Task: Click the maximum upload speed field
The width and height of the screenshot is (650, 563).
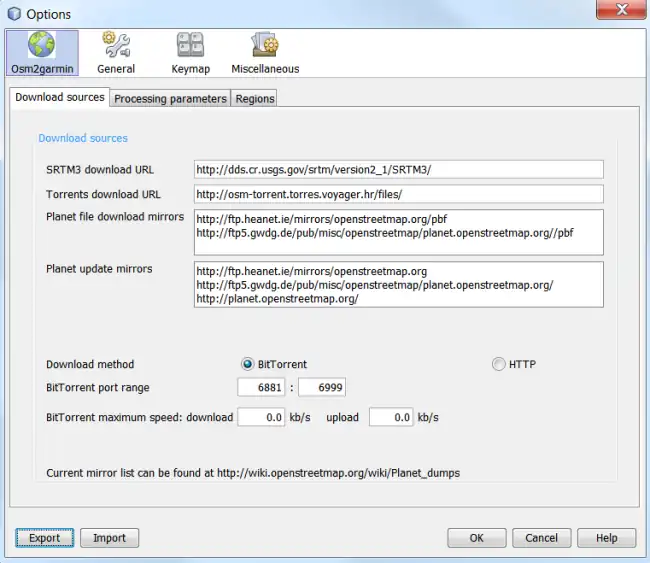Action: [x=391, y=417]
